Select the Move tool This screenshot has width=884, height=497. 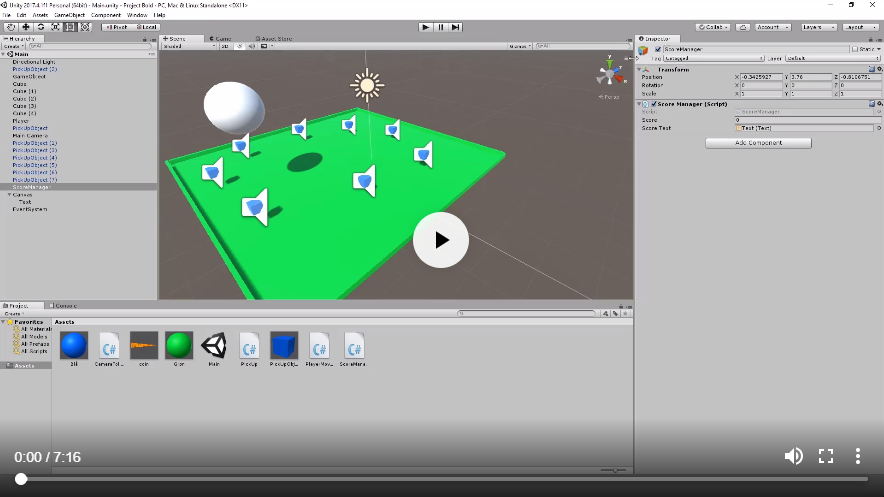(25, 27)
